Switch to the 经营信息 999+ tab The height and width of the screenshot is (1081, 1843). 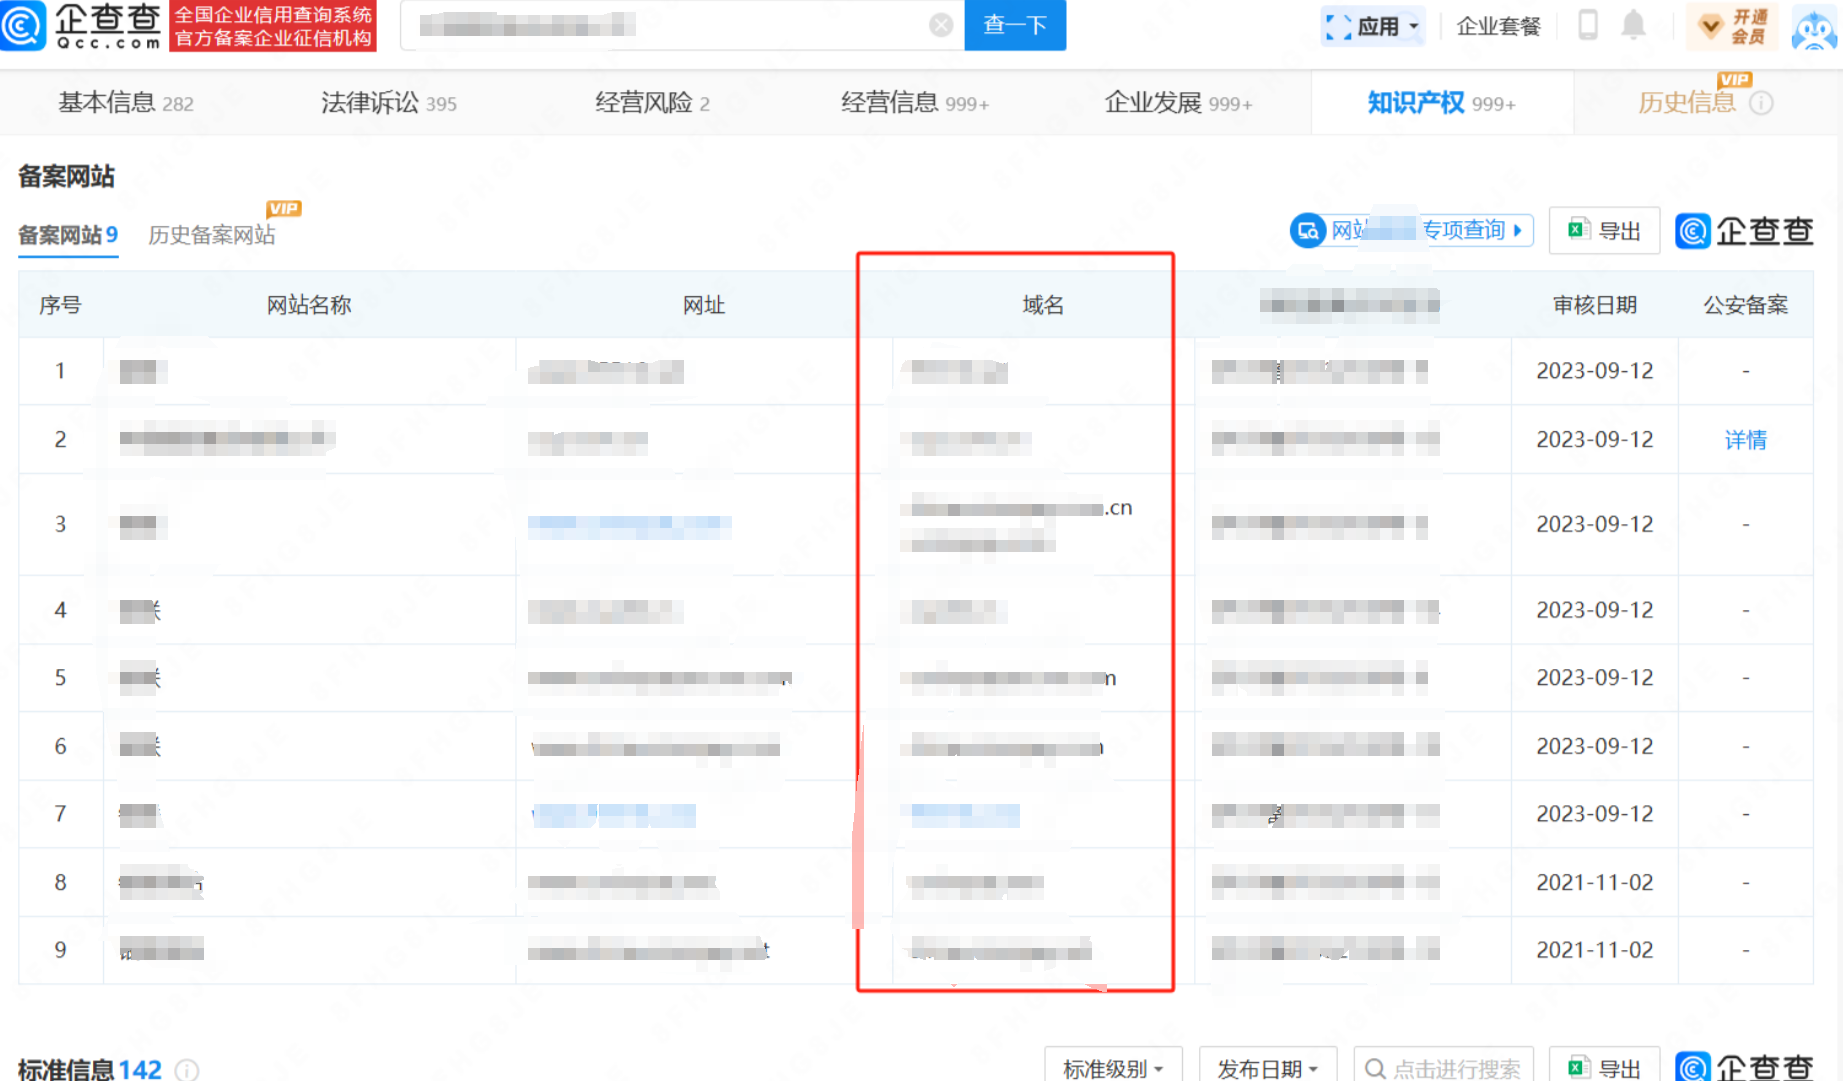(x=915, y=103)
